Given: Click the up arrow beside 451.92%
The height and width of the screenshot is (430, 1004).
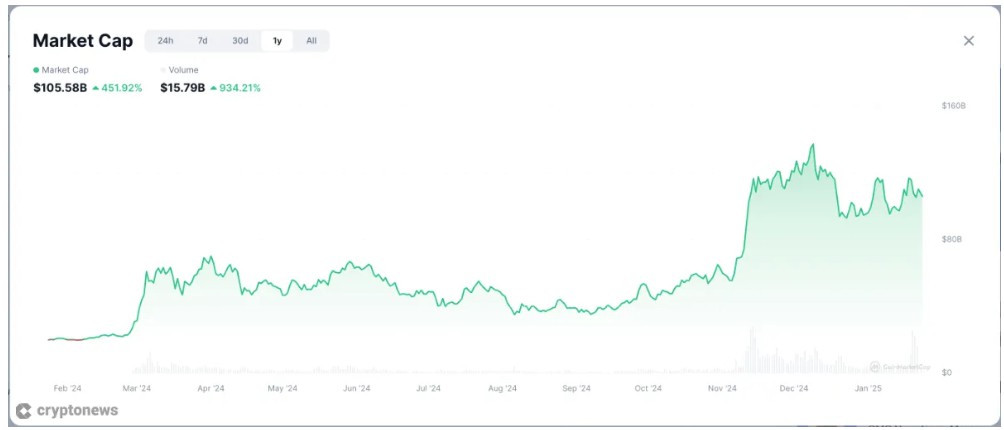Looking at the screenshot, I should coord(95,88).
